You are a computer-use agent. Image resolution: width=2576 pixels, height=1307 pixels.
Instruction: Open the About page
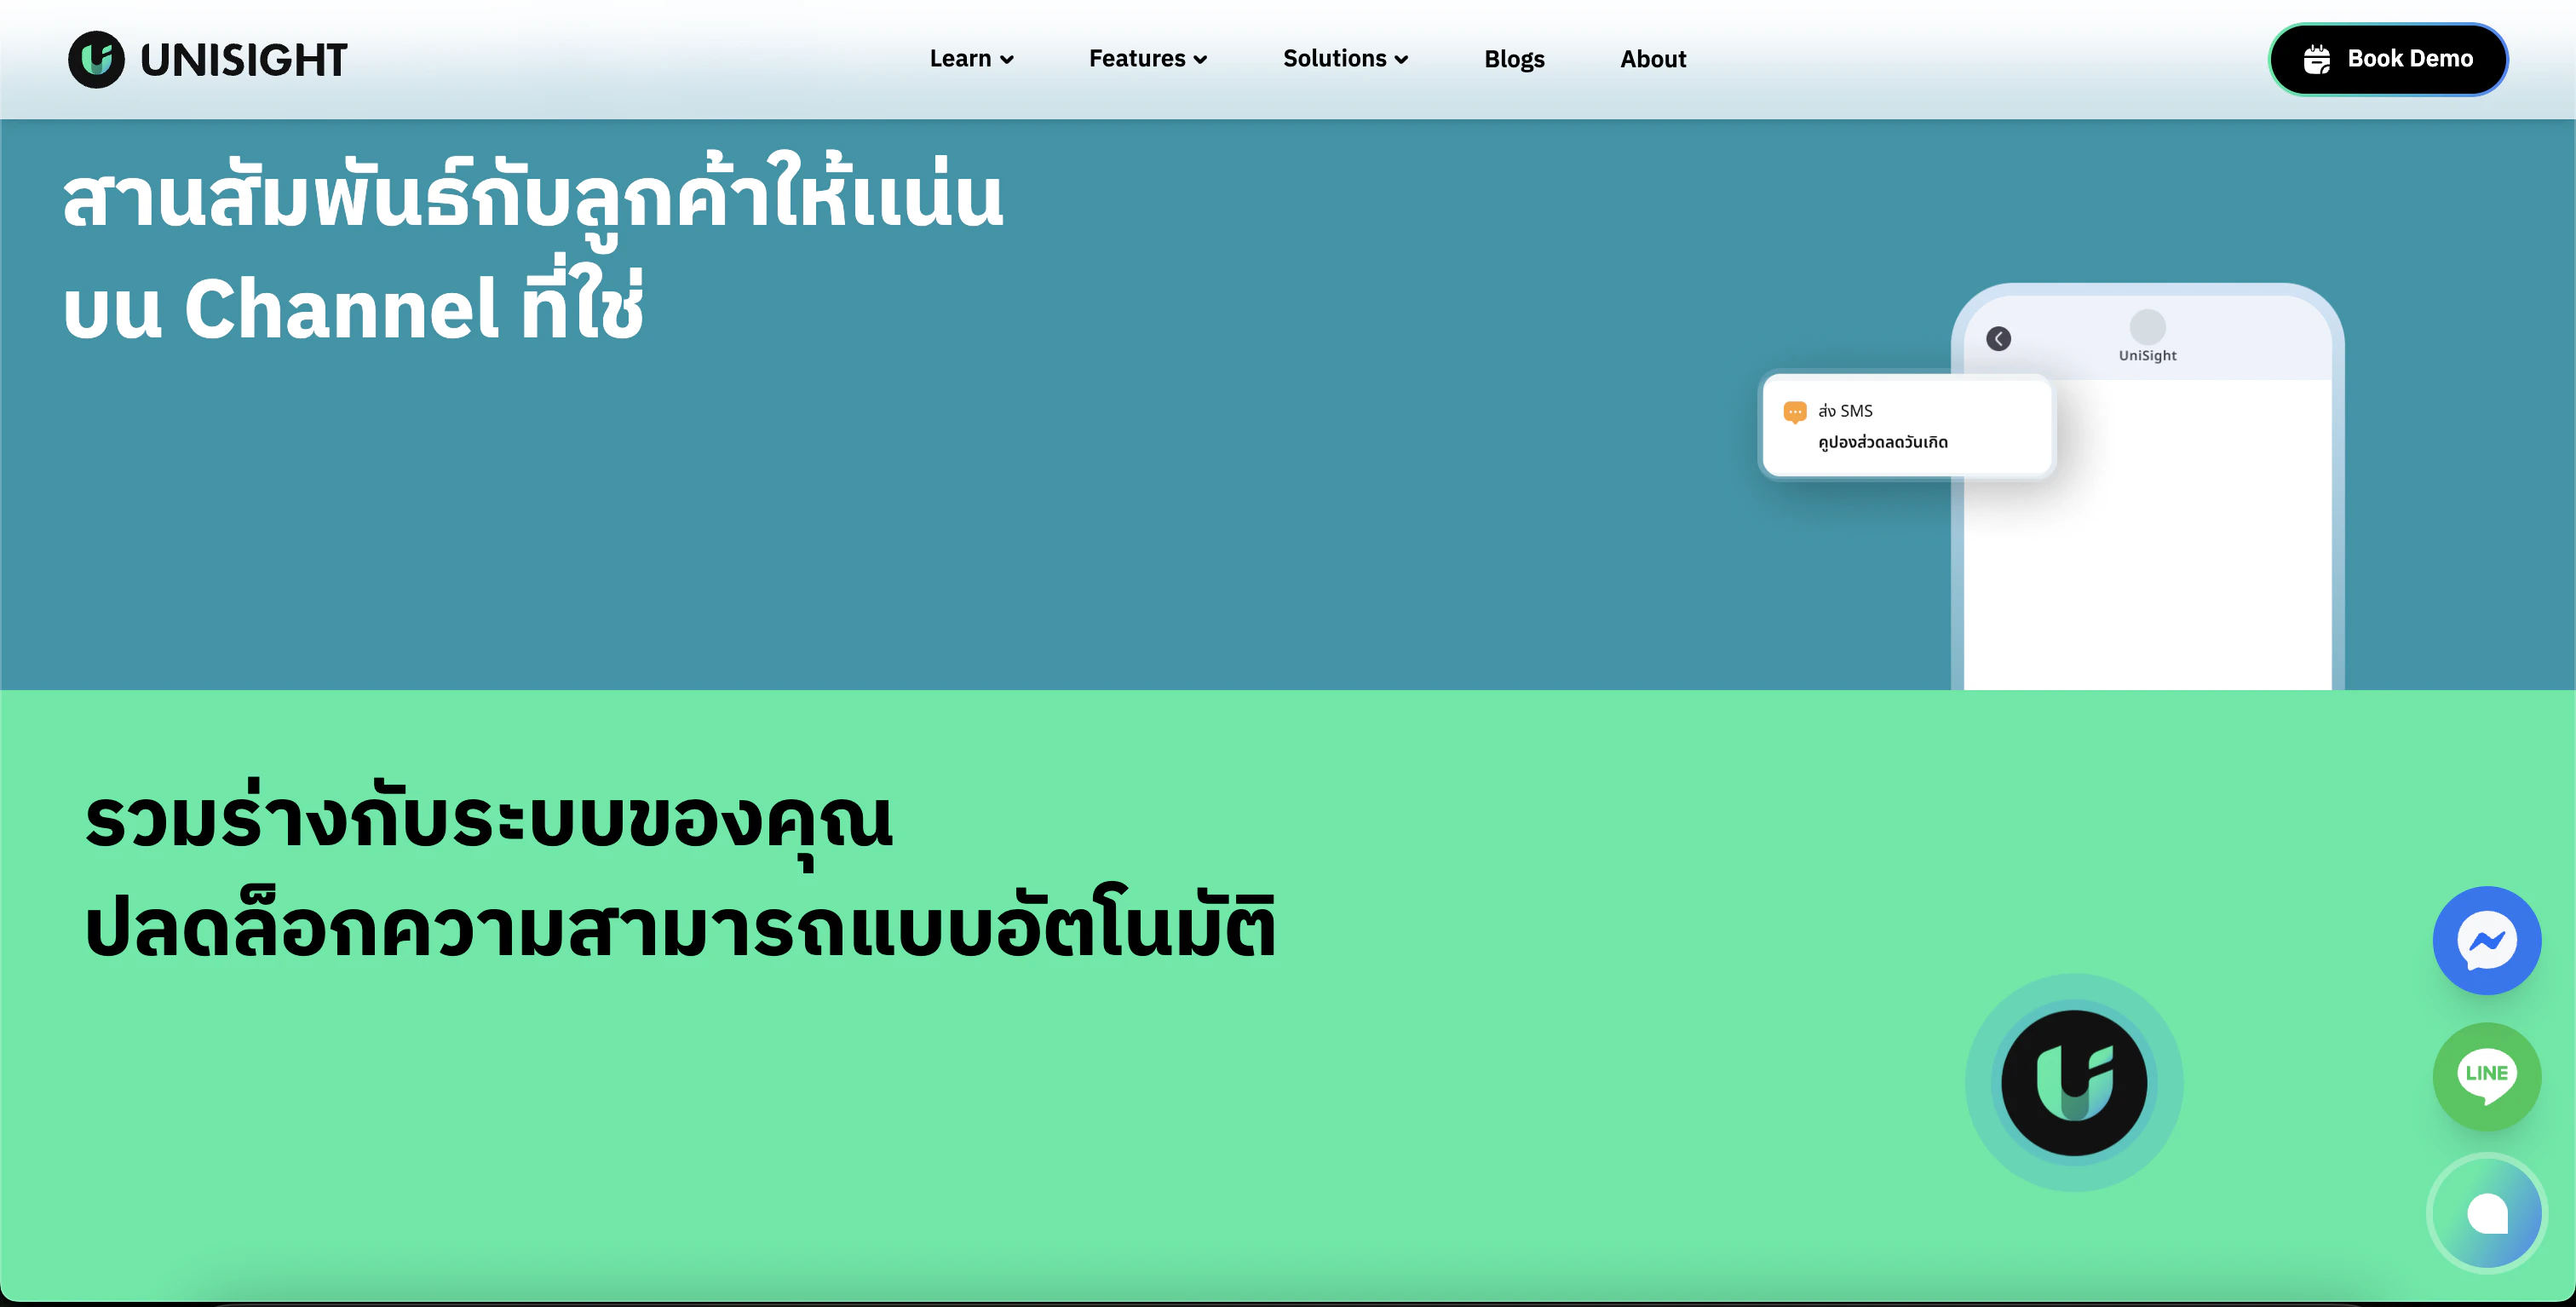coord(1653,59)
